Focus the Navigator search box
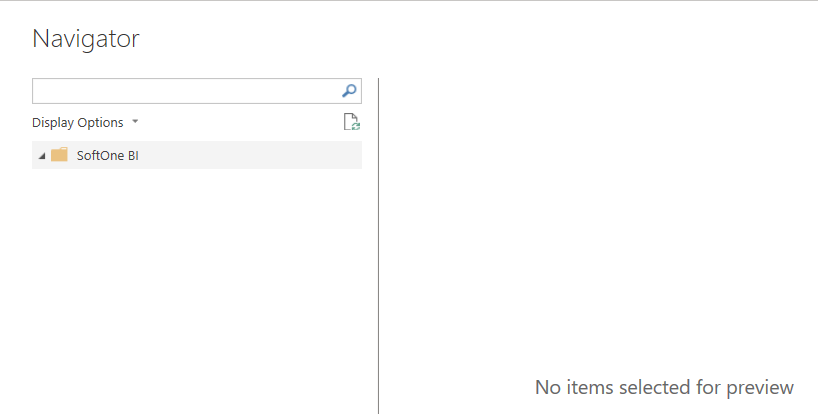 [x=186, y=91]
